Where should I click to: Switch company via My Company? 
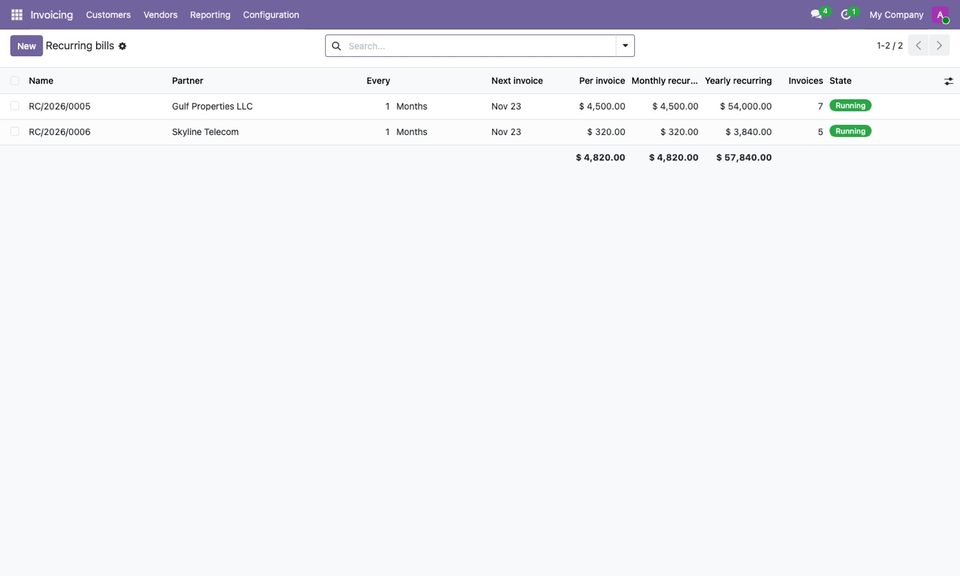(x=896, y=15)
